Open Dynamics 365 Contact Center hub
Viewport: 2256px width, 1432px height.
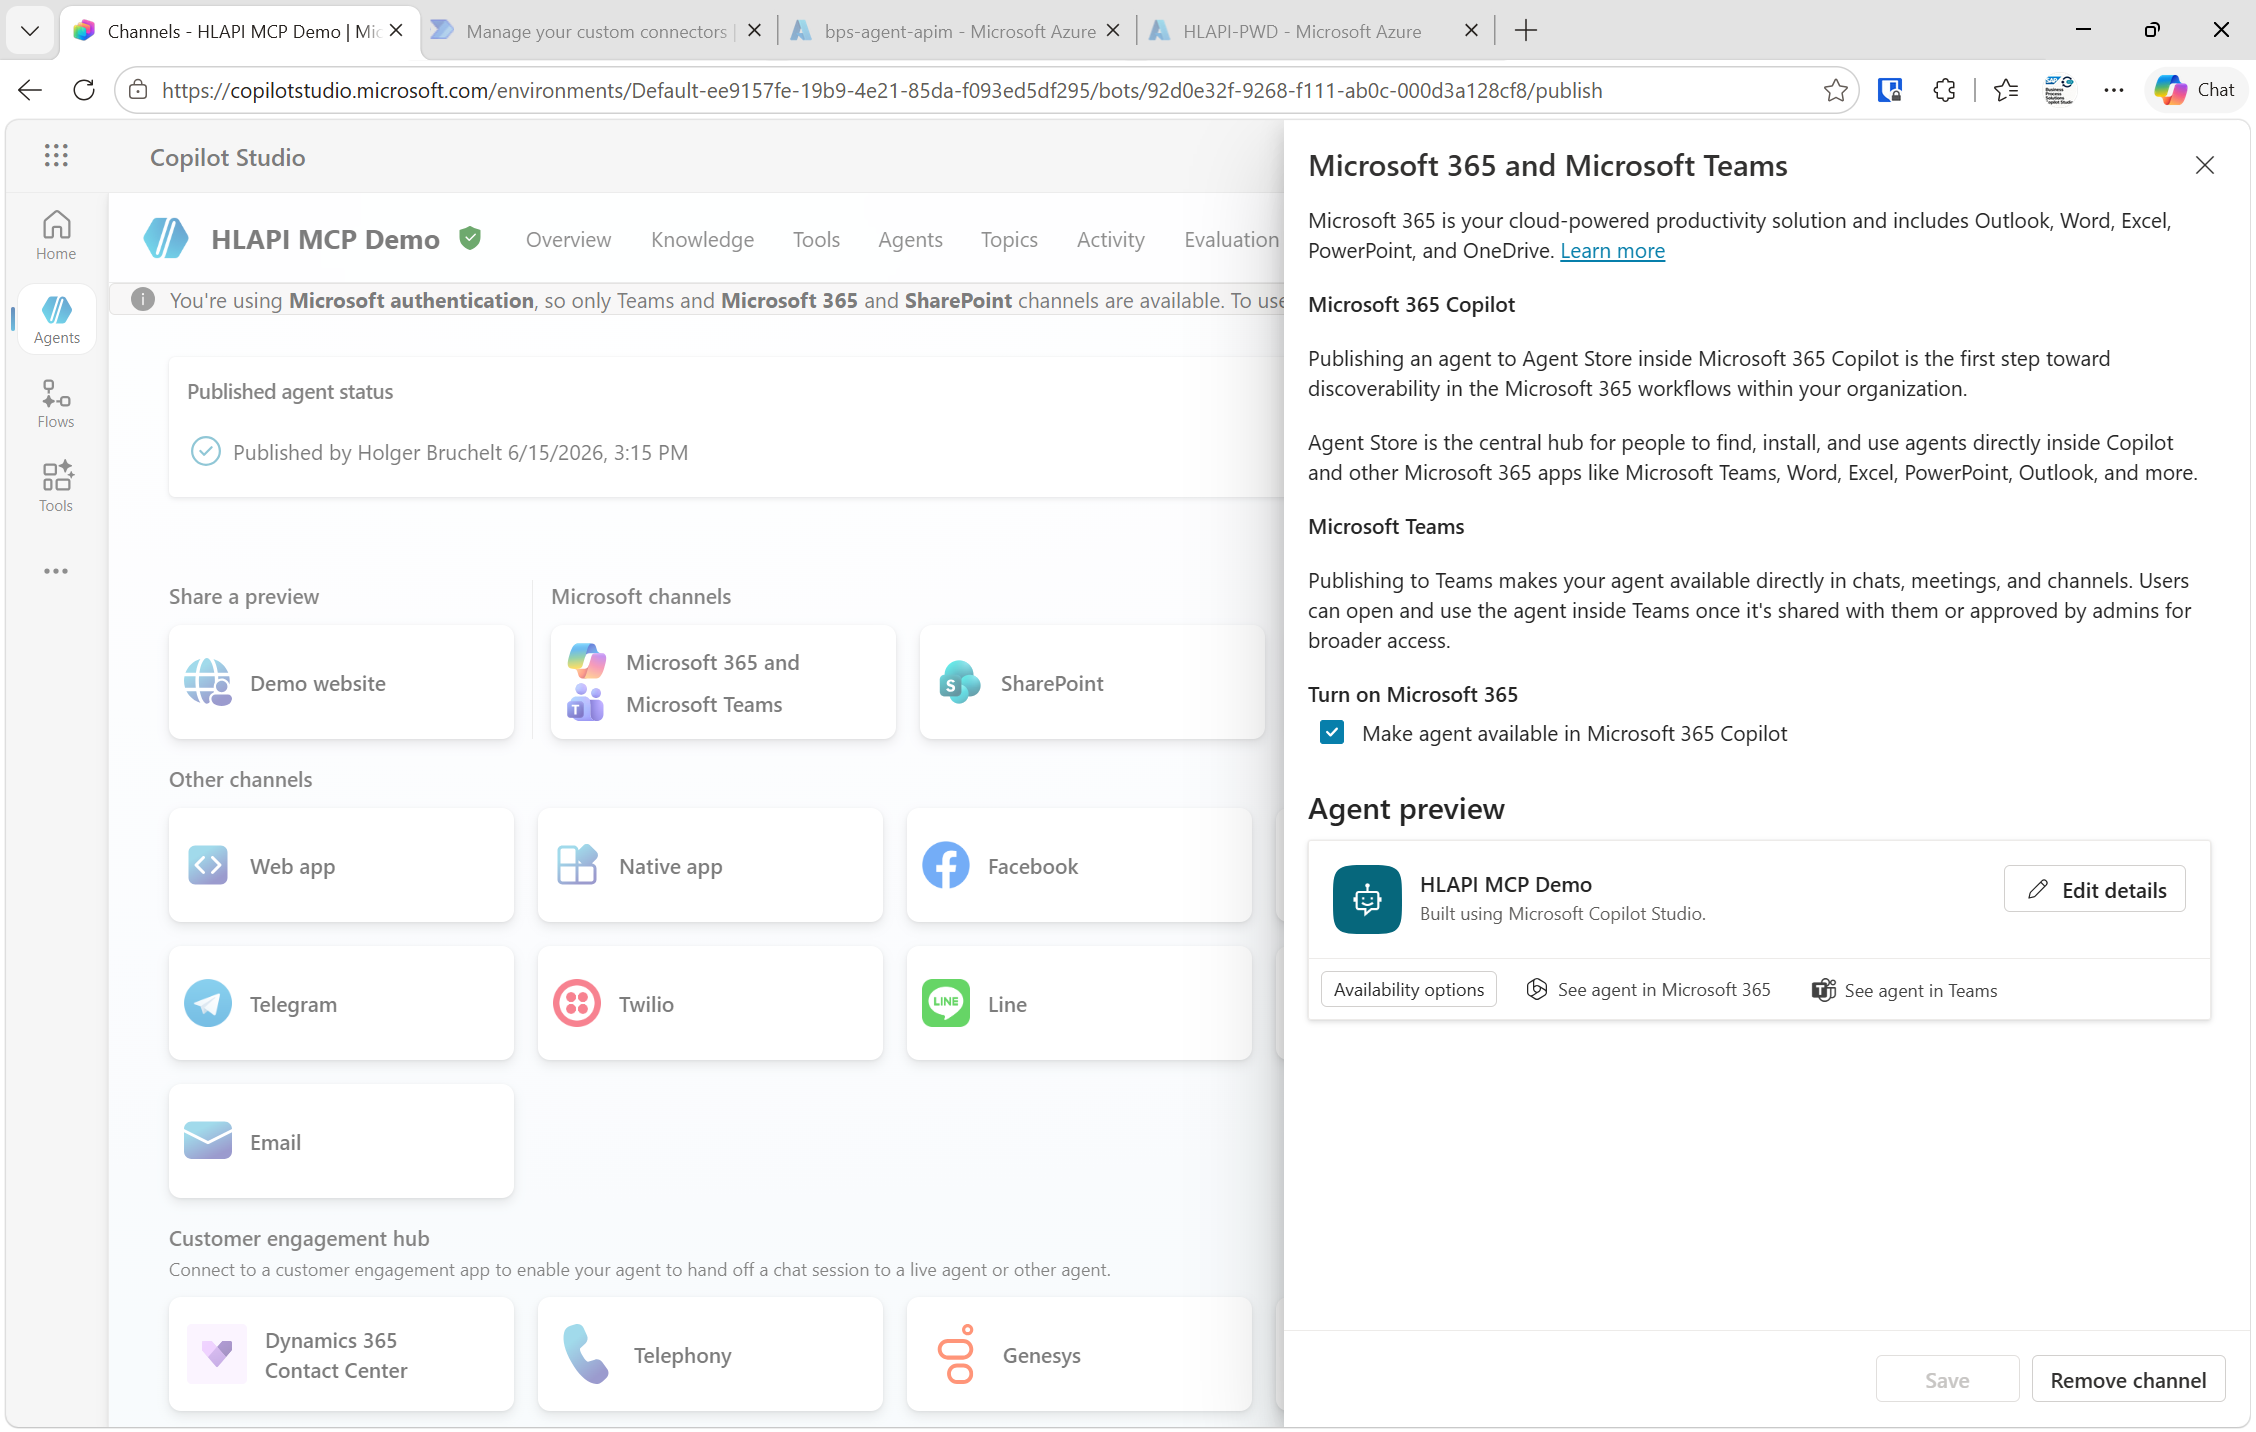click(341, 1355)
